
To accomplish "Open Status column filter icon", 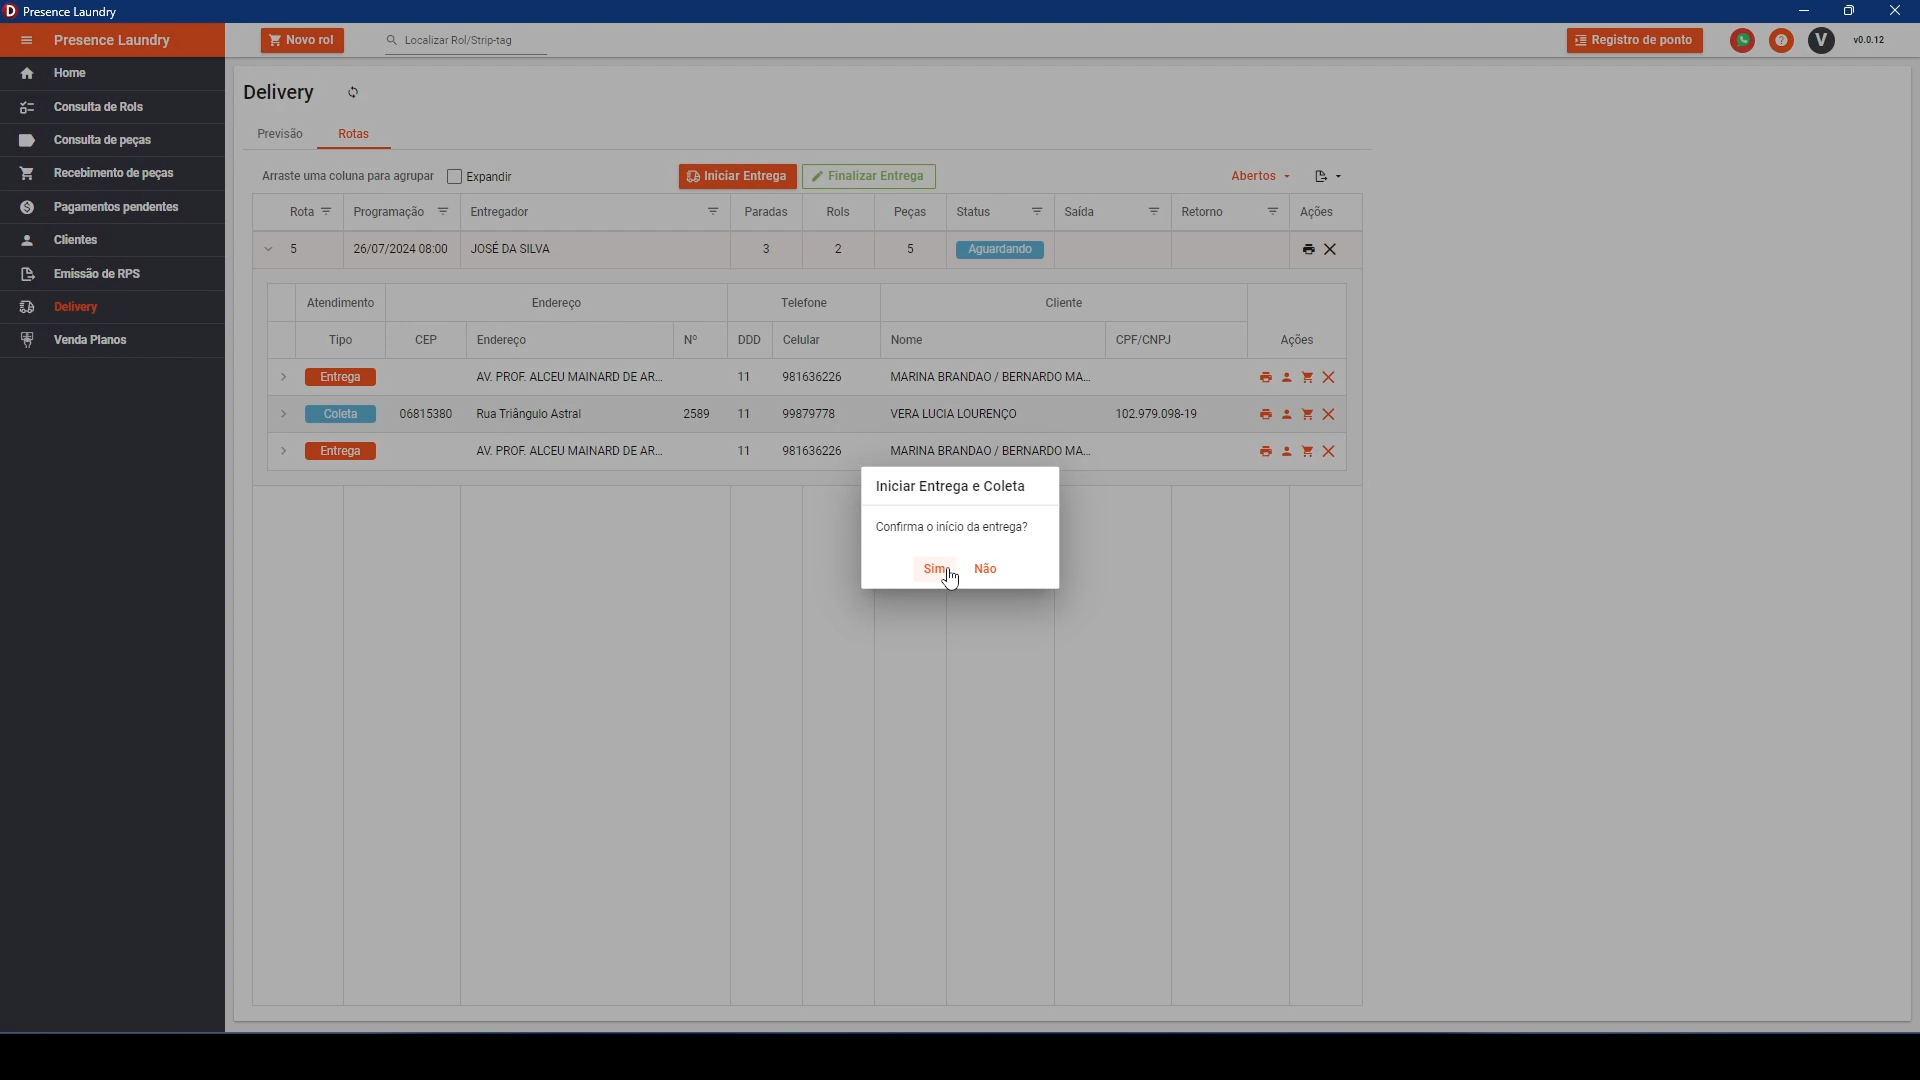I will click(1037, 212).
